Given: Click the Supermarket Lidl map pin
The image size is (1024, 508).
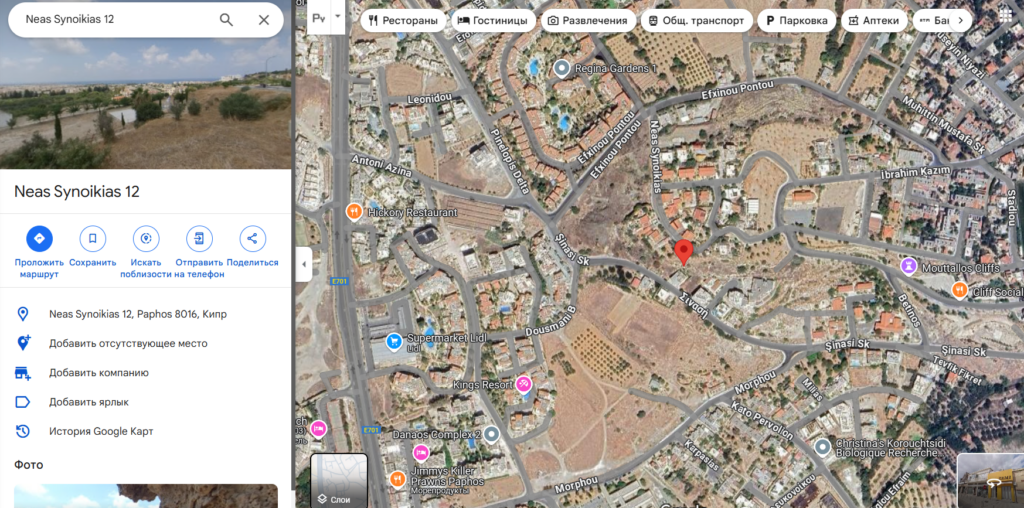Looking at the screenshot, I should pyautogui.click(x=393, y=341).
